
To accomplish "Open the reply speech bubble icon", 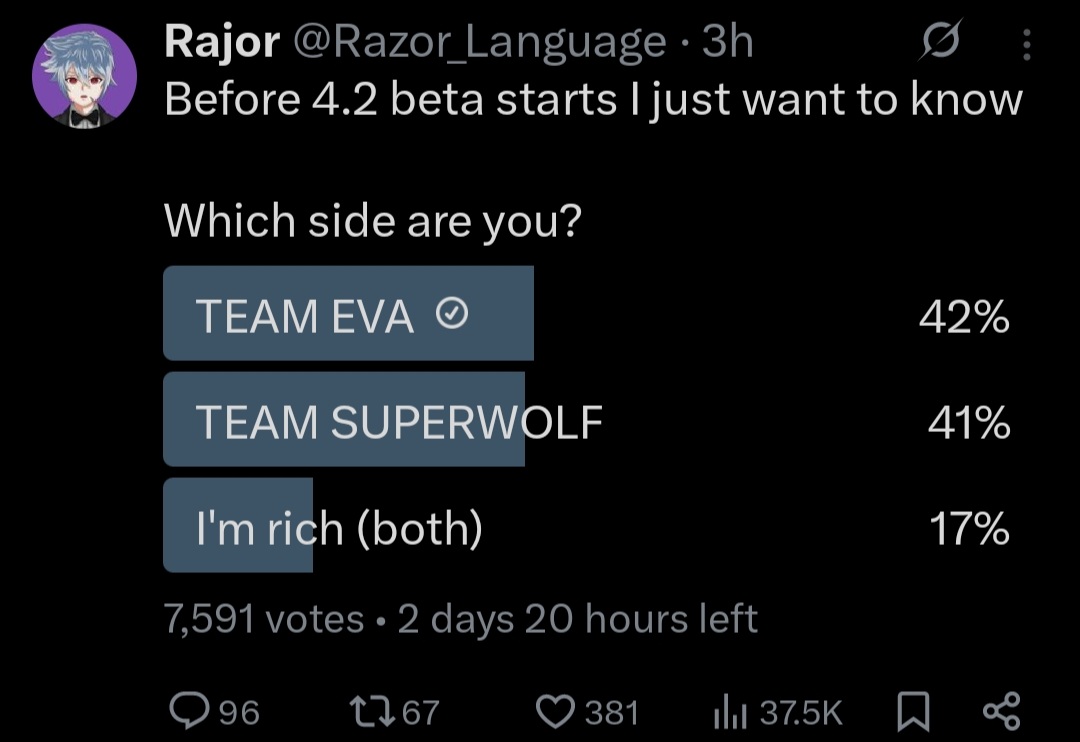I will [189, 711].
